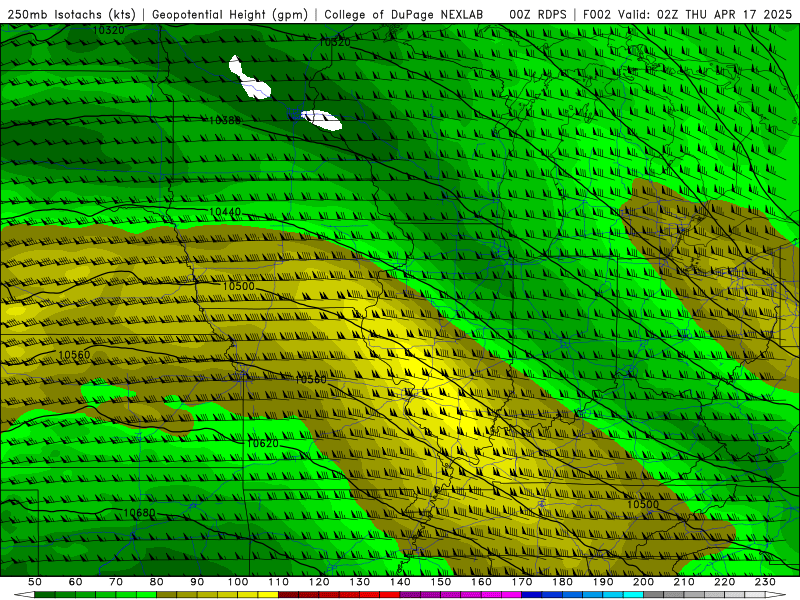Click the 220 value on the legend

point(724,582)
